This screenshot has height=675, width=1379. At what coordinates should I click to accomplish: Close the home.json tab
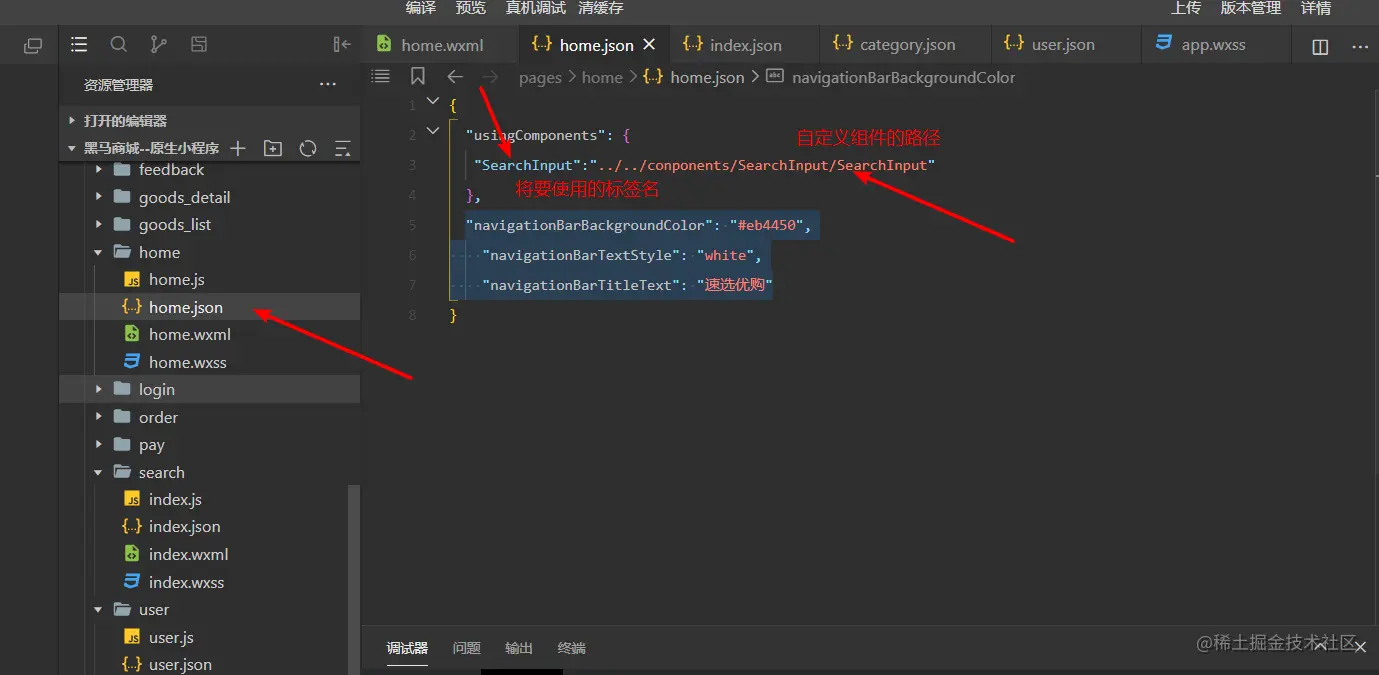coord(649,44)
